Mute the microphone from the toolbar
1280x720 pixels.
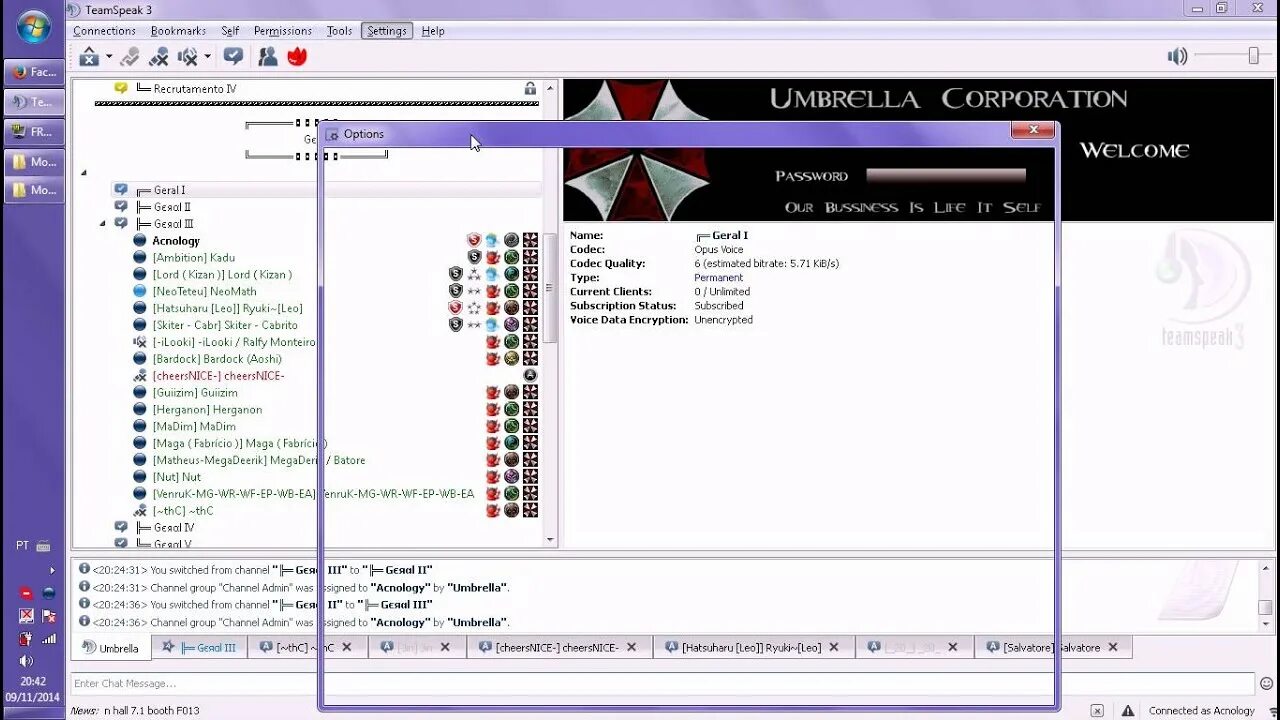tap(158, 57)
